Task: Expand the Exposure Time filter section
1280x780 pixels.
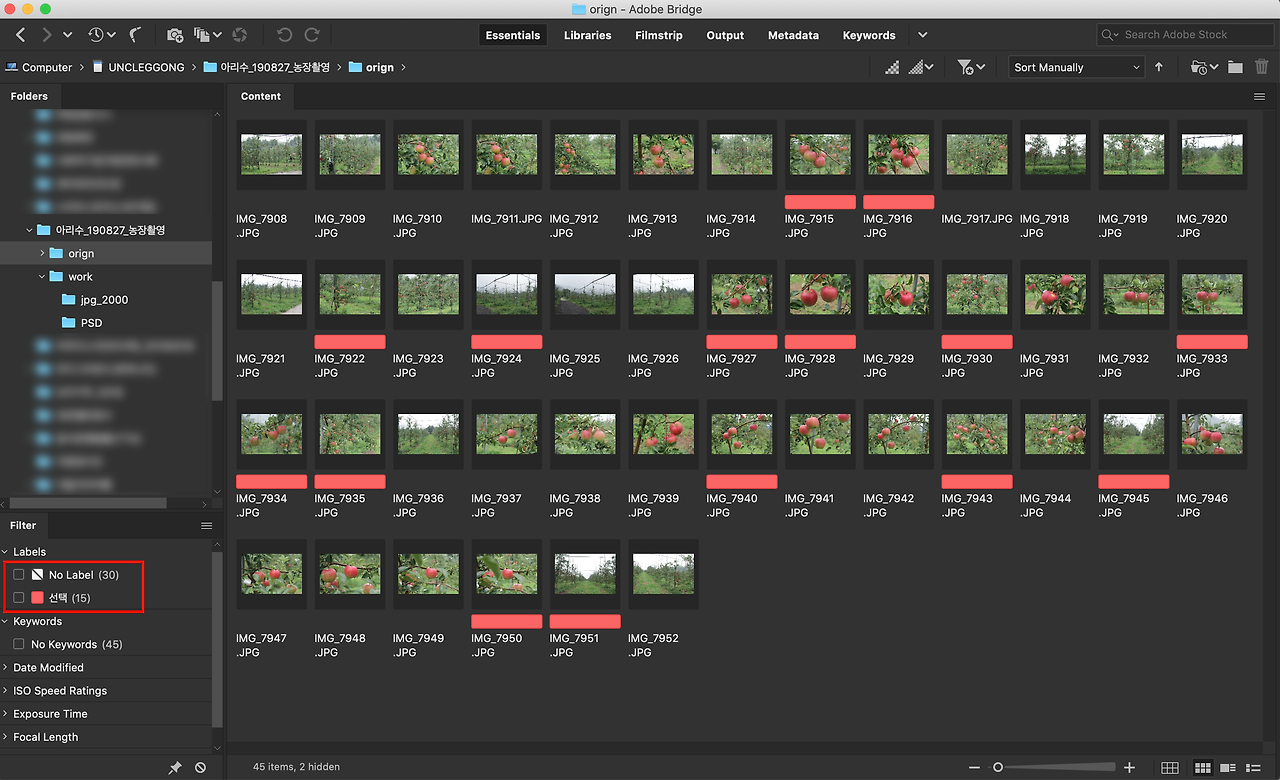Action: [x=5, y=714]
